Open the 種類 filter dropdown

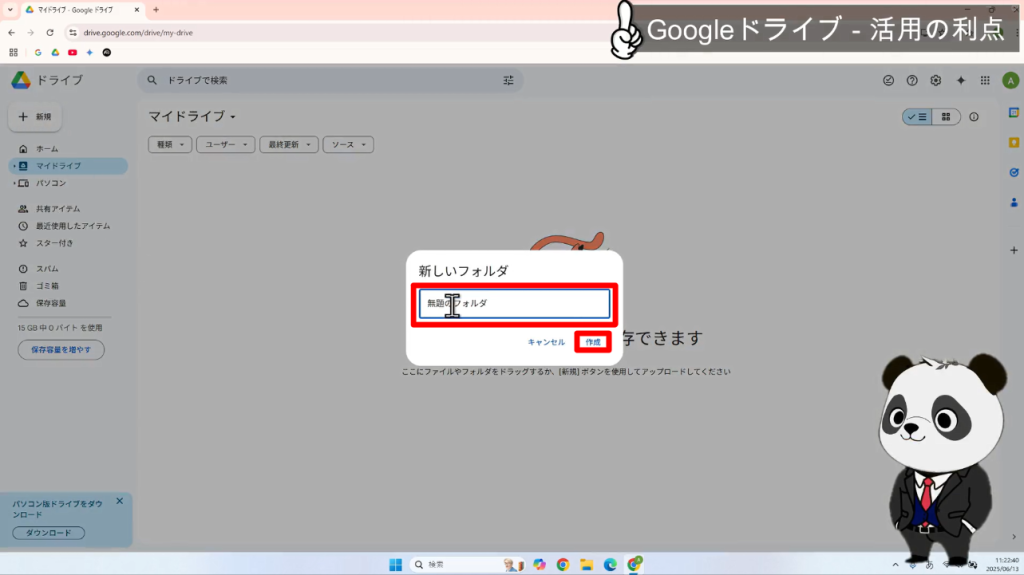coord(170,144)
